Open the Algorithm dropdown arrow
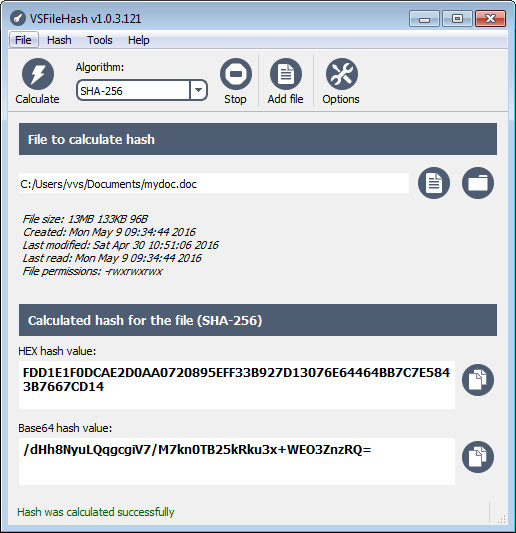Image resolution: width=516 pixels, height=533 pixels. pos(199,90)
